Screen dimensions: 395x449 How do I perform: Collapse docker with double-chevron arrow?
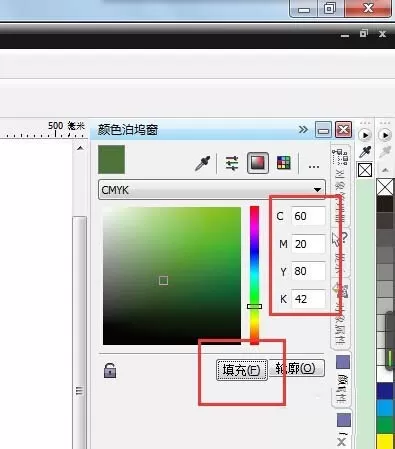(x=303, y=129)
